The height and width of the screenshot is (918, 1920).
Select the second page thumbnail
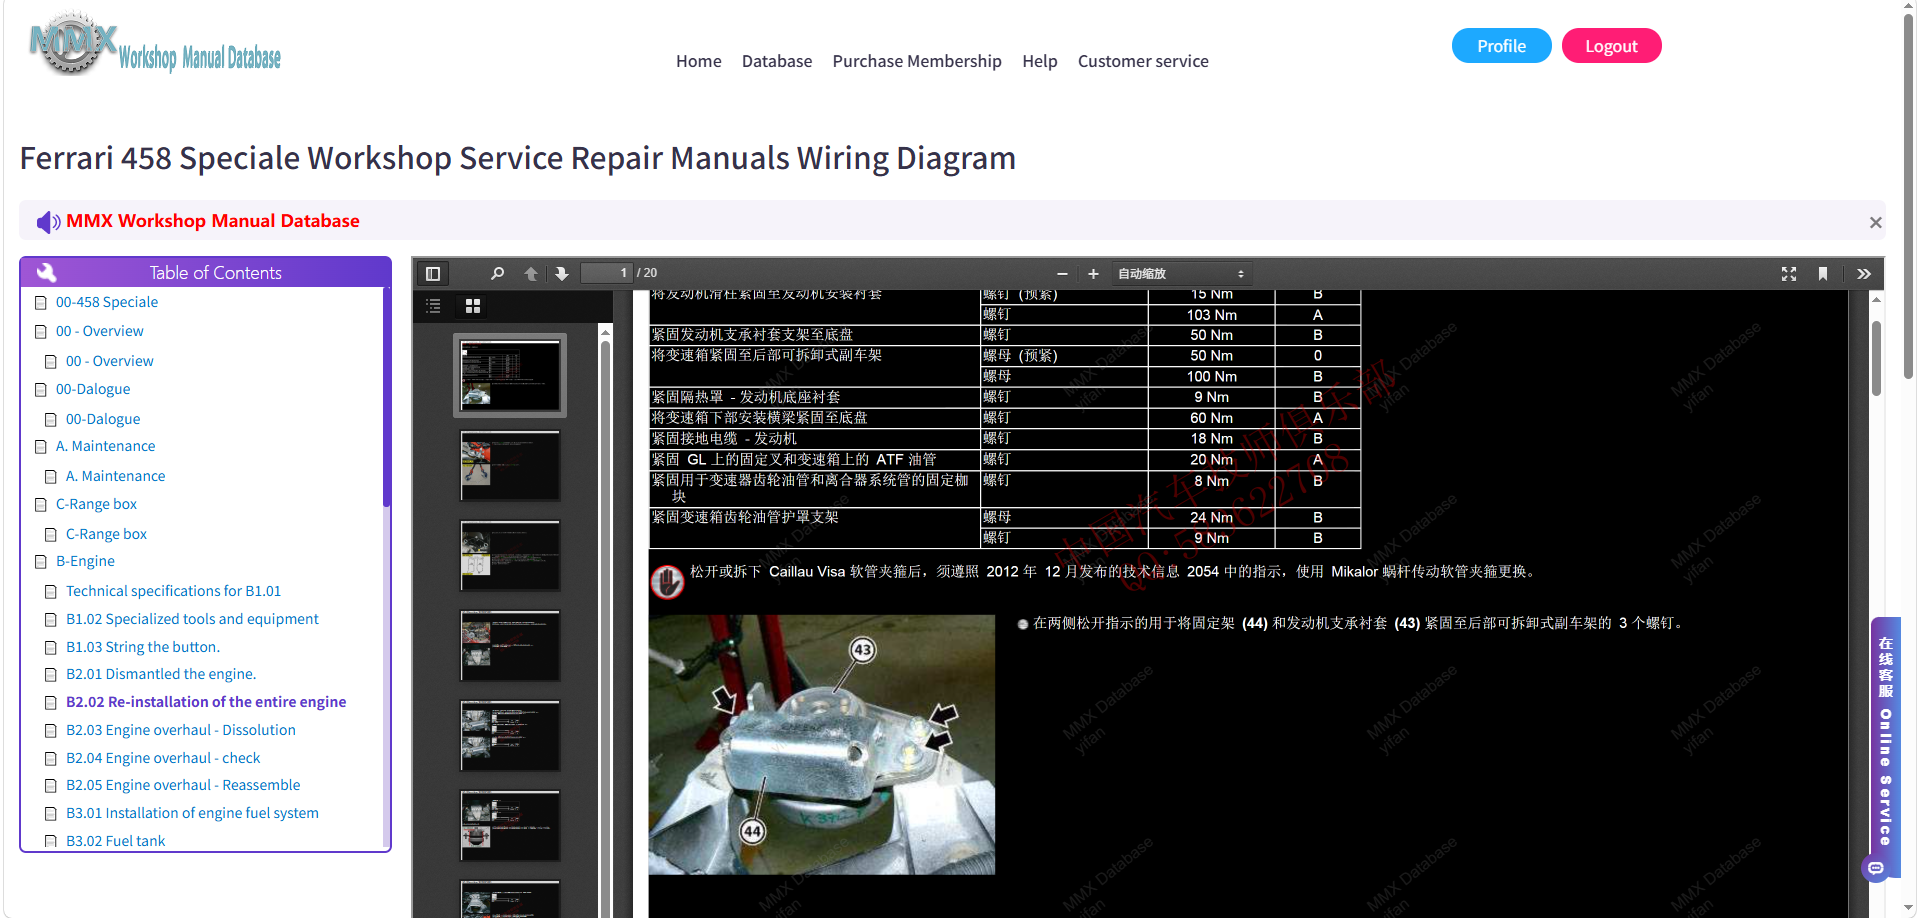(x=510, y=465)
